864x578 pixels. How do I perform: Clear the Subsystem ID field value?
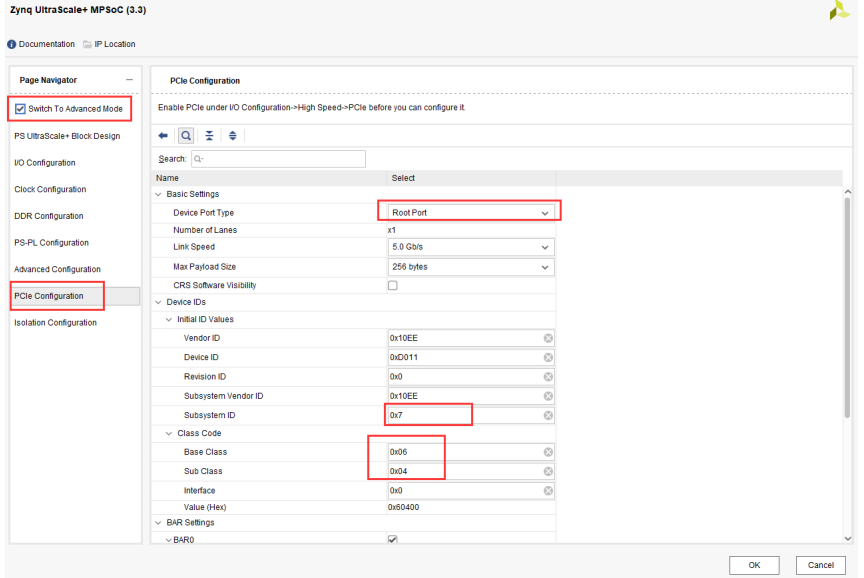tap(548, 415)
